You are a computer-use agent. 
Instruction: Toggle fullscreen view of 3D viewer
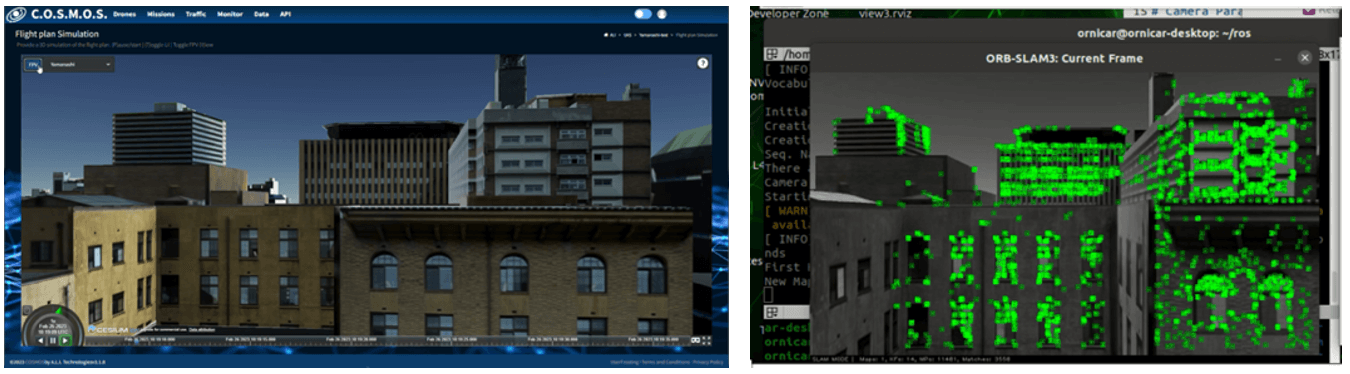tap(707, 340)
